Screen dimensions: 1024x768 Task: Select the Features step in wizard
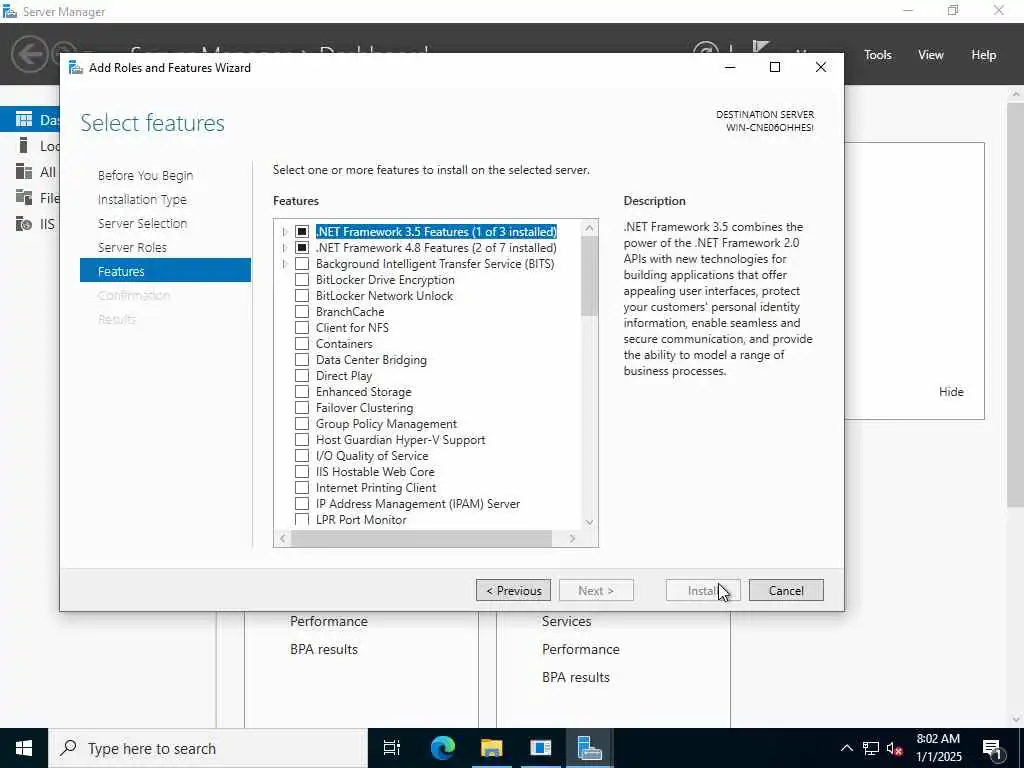click(165, 270)
